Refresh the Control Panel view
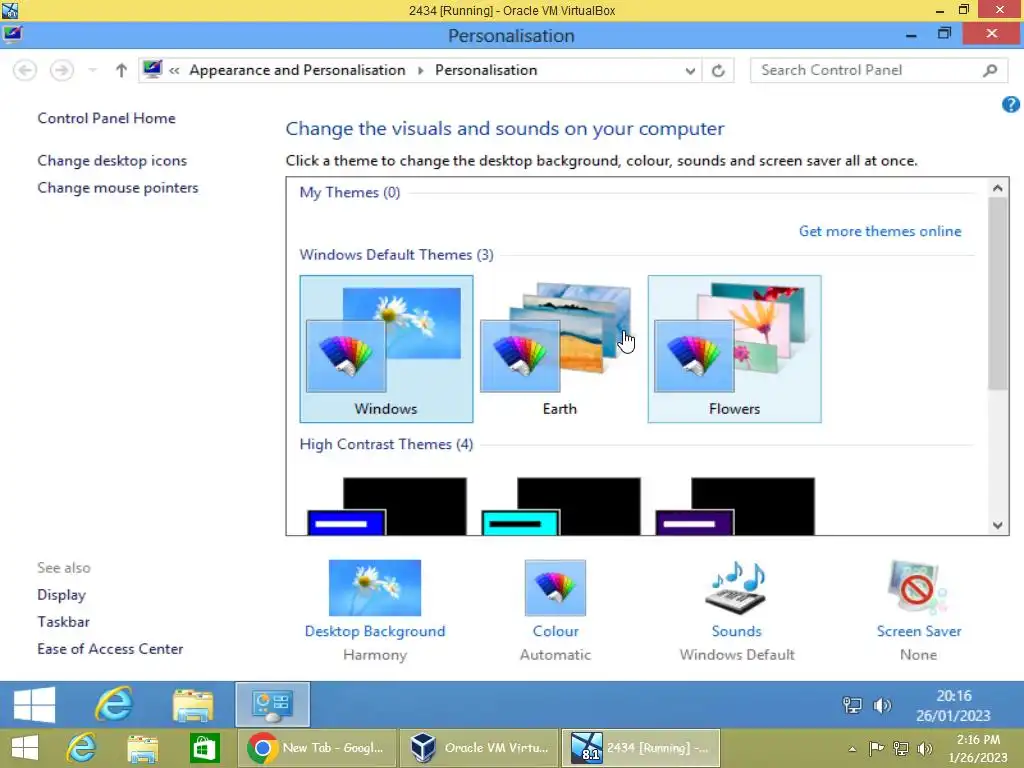The width and height of the screenshot is (1024, 768). tap(718, 71)
